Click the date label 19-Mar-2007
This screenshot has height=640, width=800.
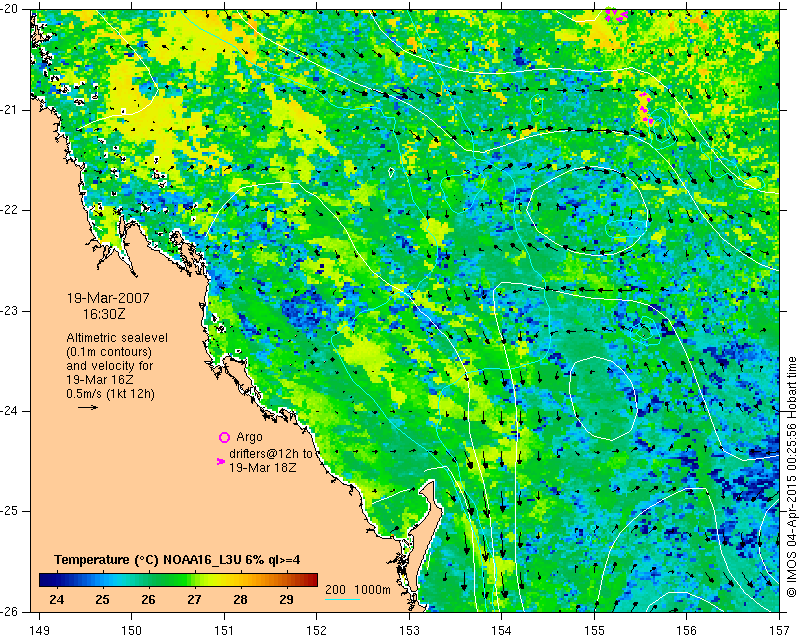pos(108,298)
